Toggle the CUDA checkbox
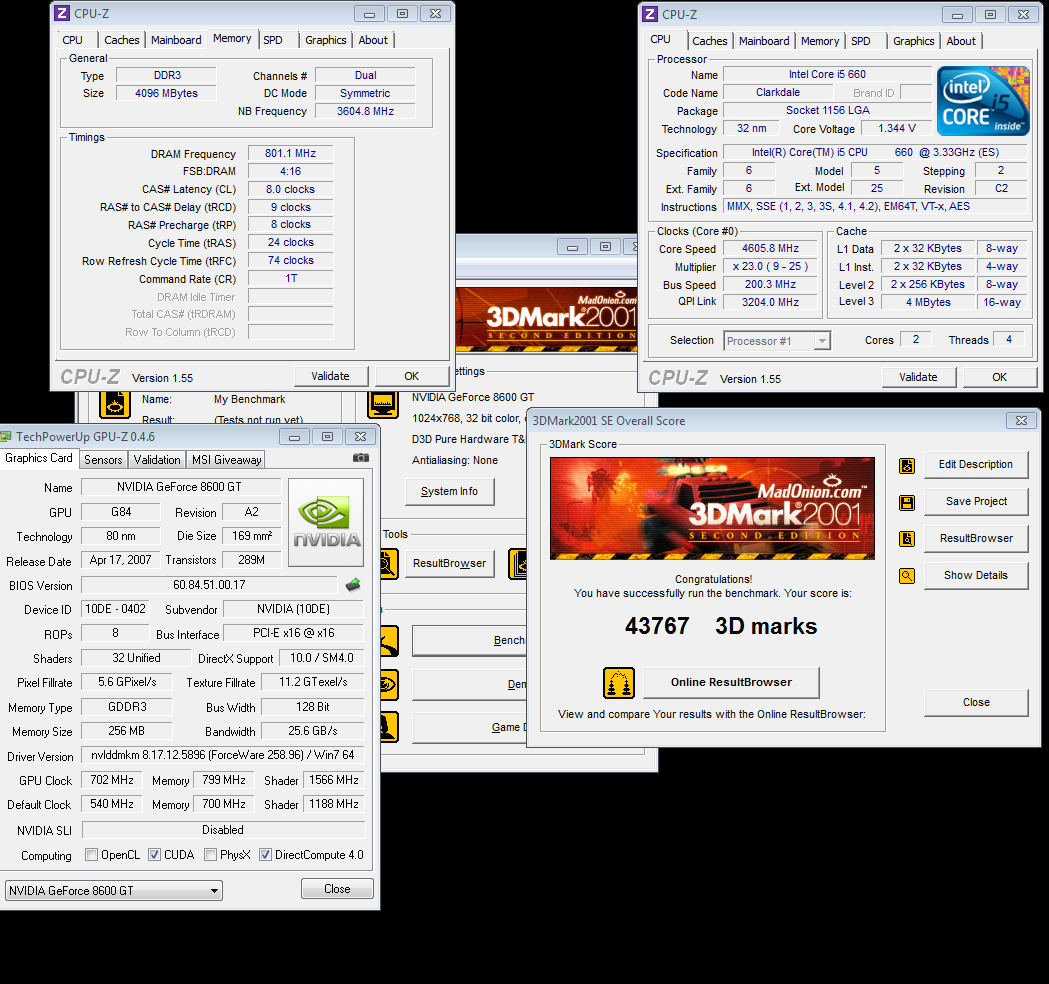The height and width of the screenshot is (984, 1049). pyautogui.click(x=155, y=855)
